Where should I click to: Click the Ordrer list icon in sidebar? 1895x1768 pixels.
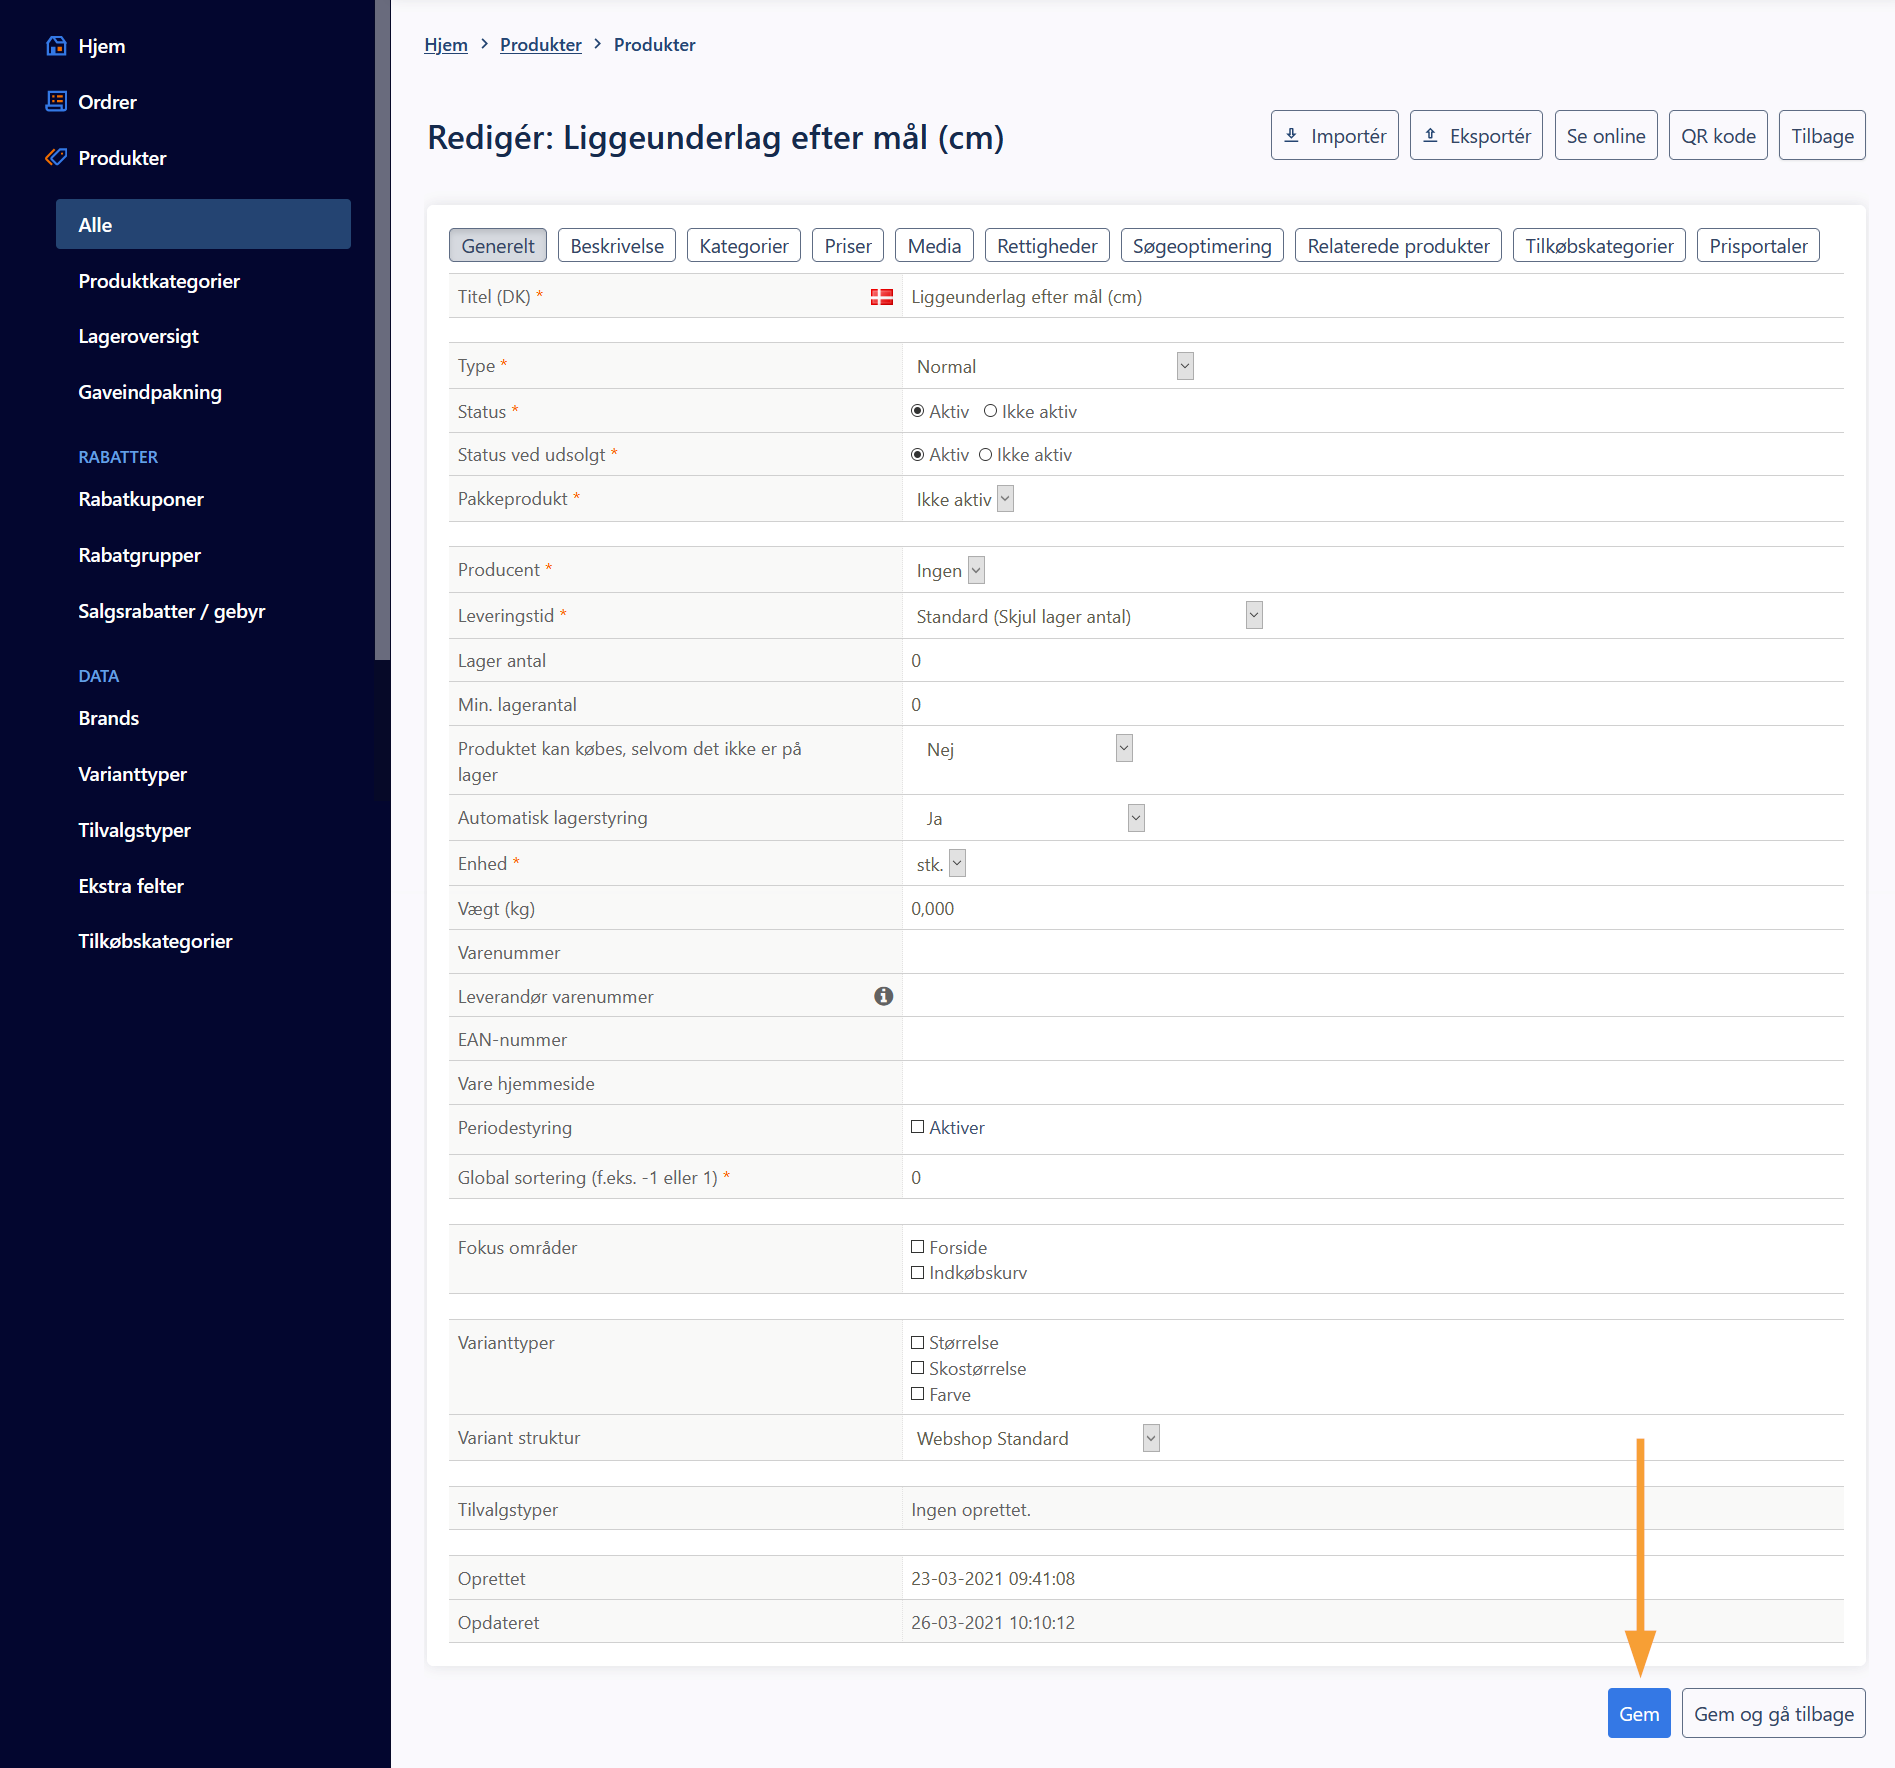[56, 101]
